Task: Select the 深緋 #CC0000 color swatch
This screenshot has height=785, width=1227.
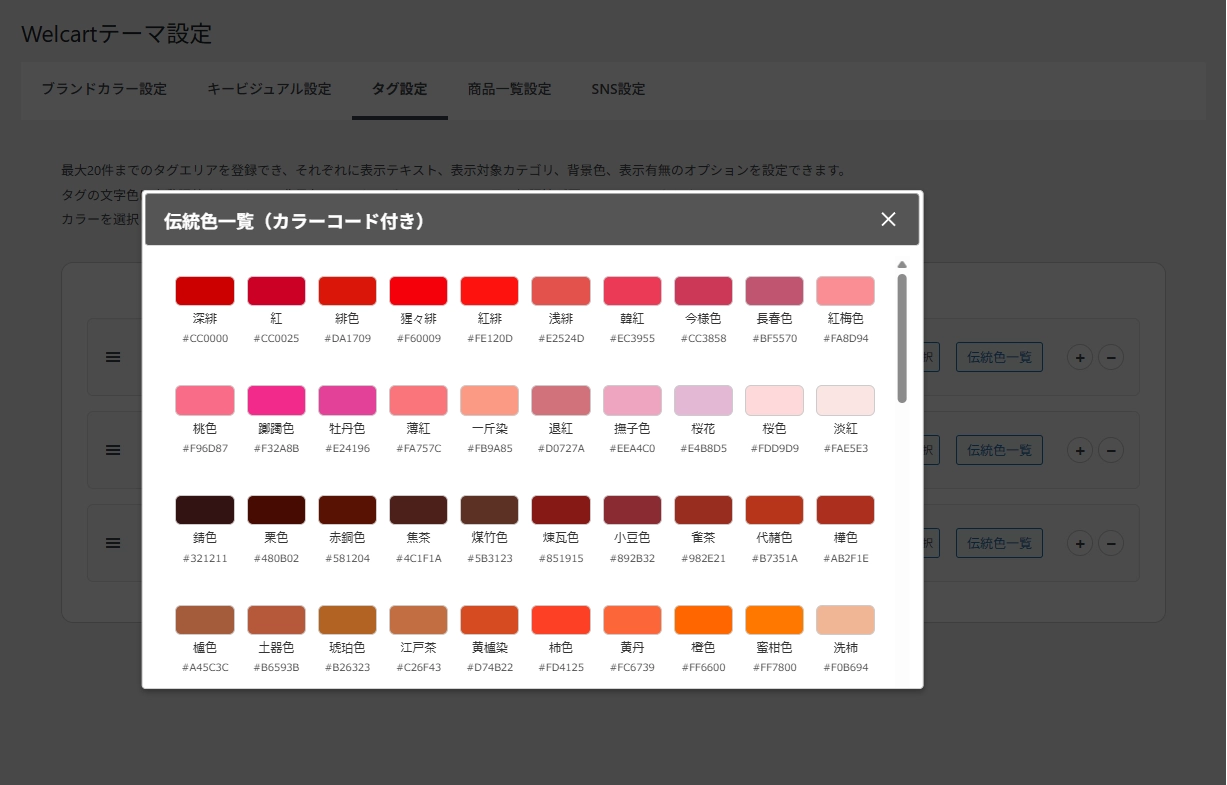Action: pos(204,290)
